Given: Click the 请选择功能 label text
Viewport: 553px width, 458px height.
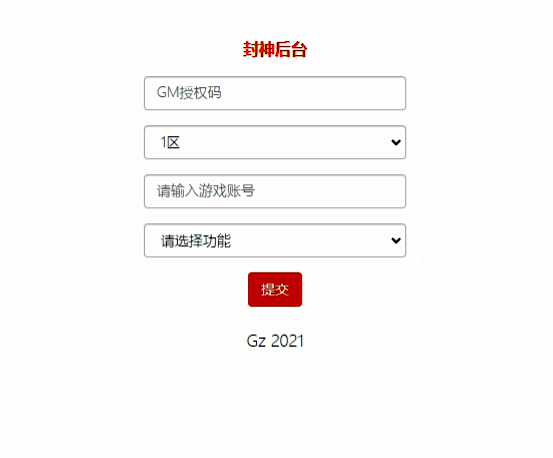Looking at the screenshot, I should click(x=196, y=241).
